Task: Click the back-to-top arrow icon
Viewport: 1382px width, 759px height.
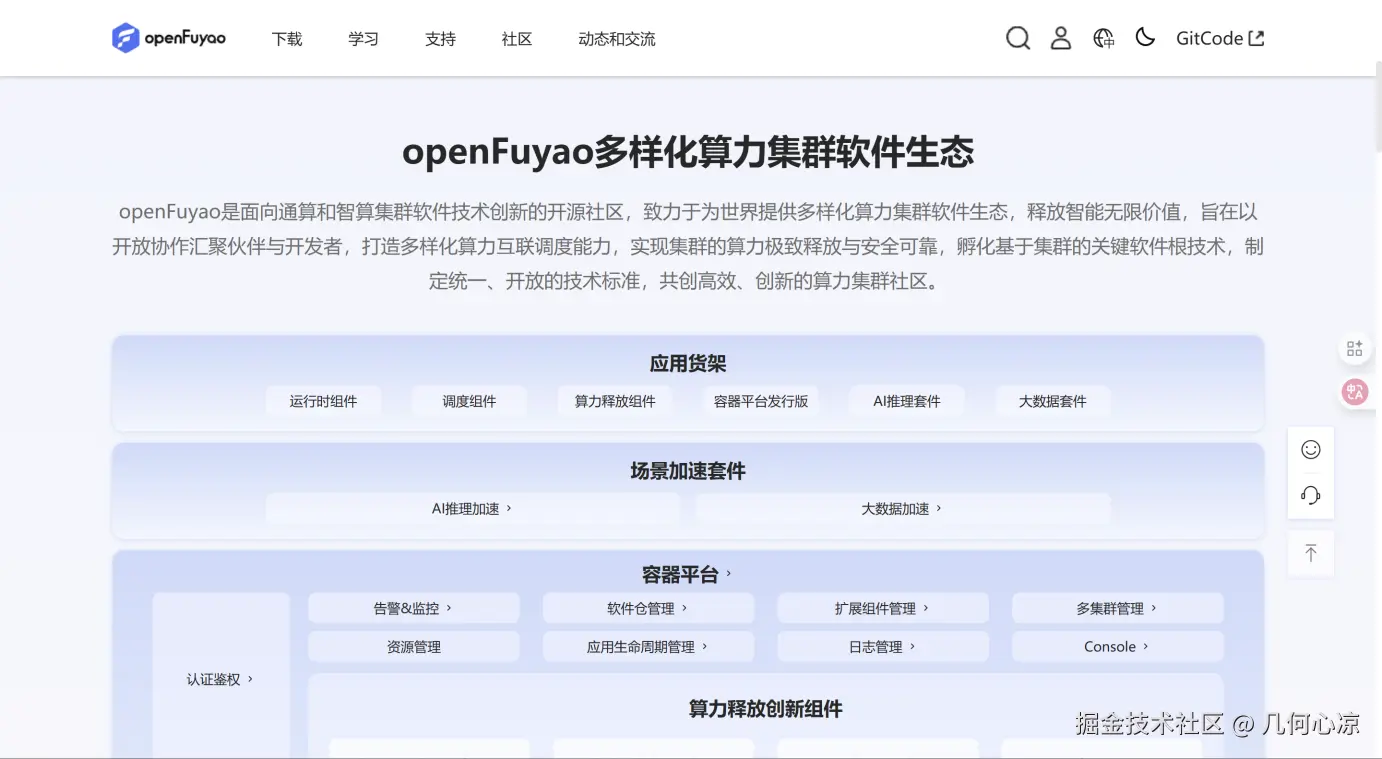Action: click(1311, 553)
